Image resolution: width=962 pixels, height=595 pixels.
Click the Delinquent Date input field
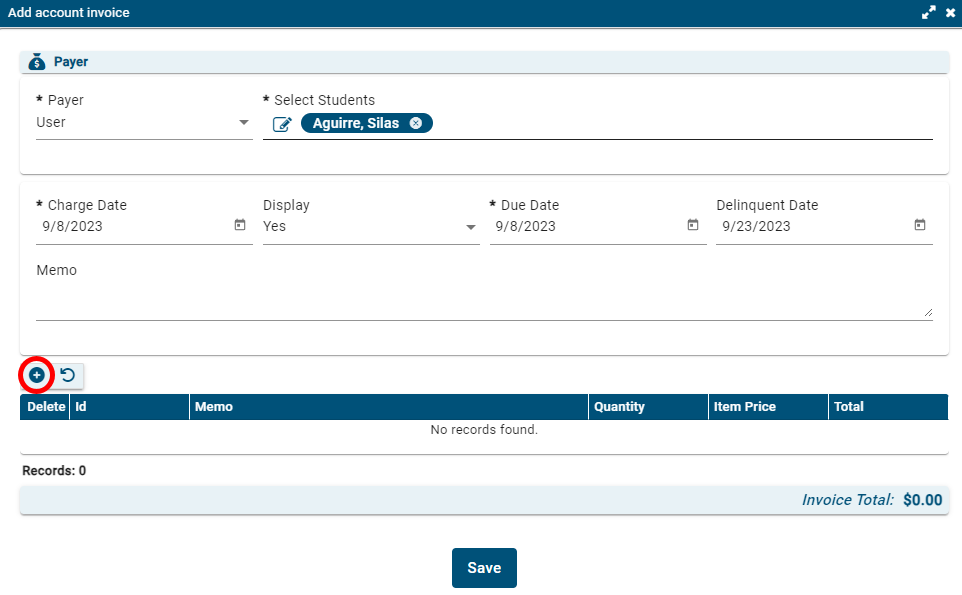(x=810, y=227)
